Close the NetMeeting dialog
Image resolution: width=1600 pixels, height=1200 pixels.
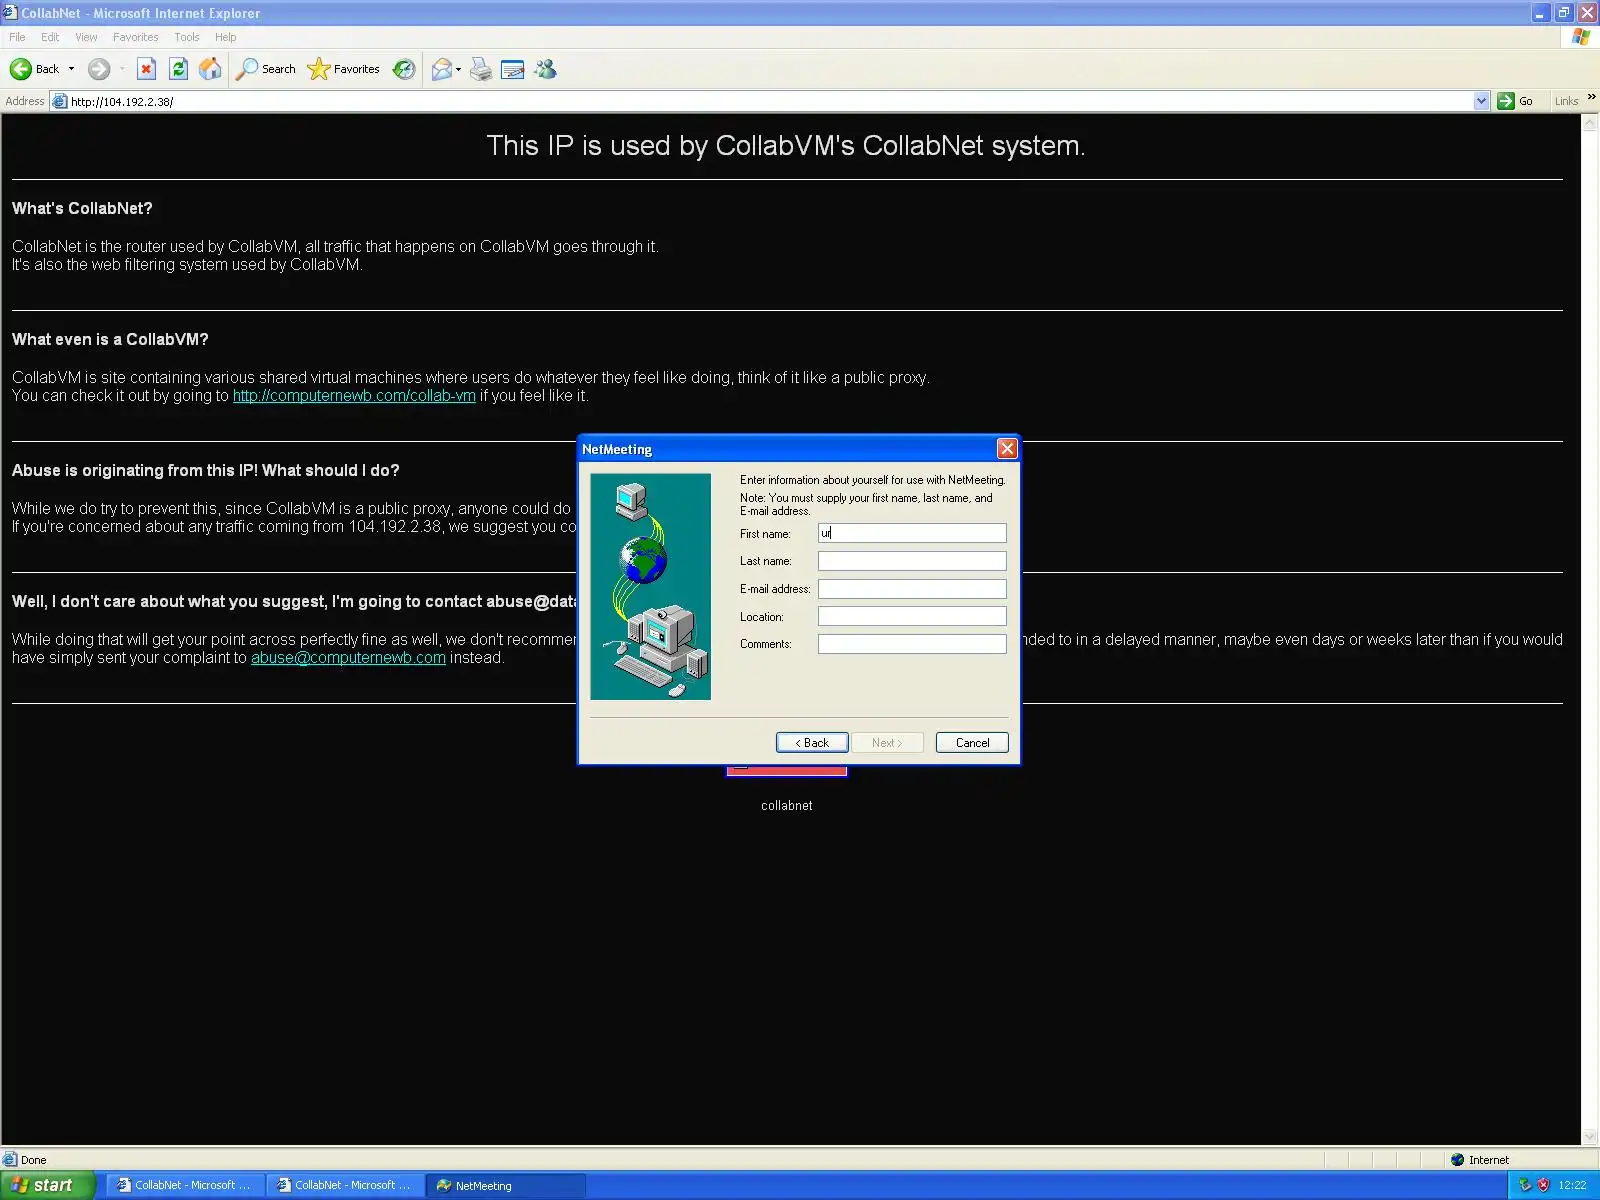(1007, 449)
